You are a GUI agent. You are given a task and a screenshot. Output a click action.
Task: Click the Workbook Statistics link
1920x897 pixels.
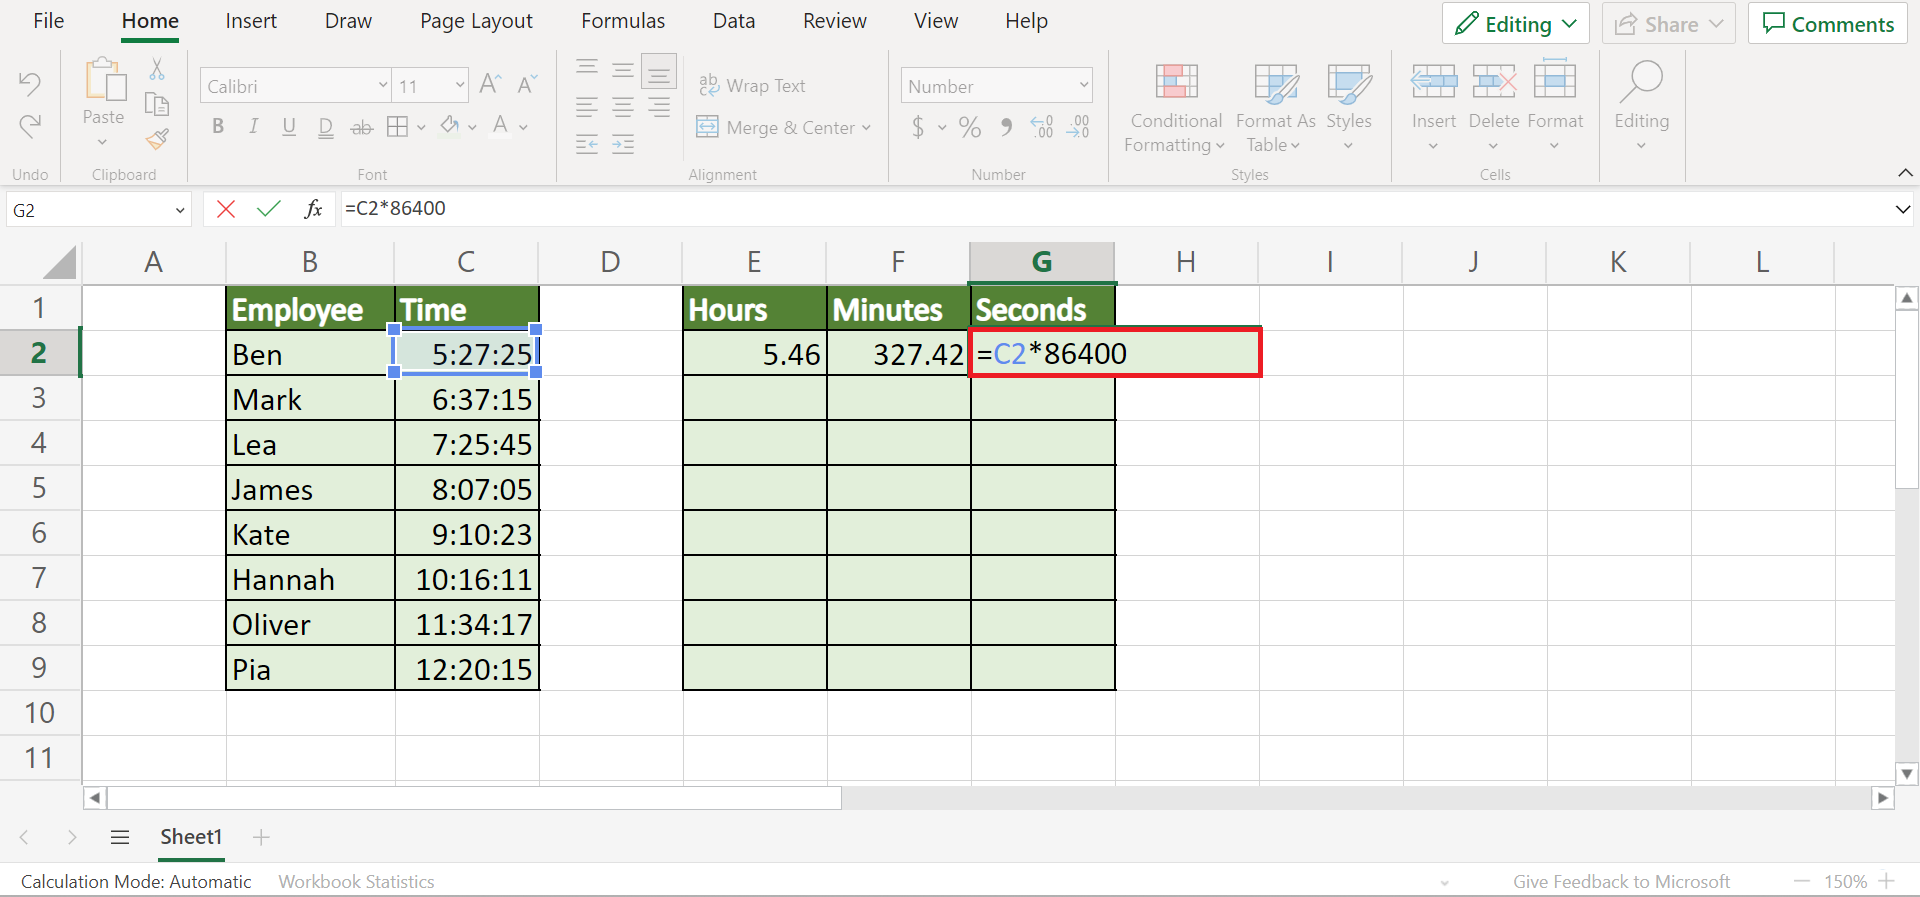point(356,882)
